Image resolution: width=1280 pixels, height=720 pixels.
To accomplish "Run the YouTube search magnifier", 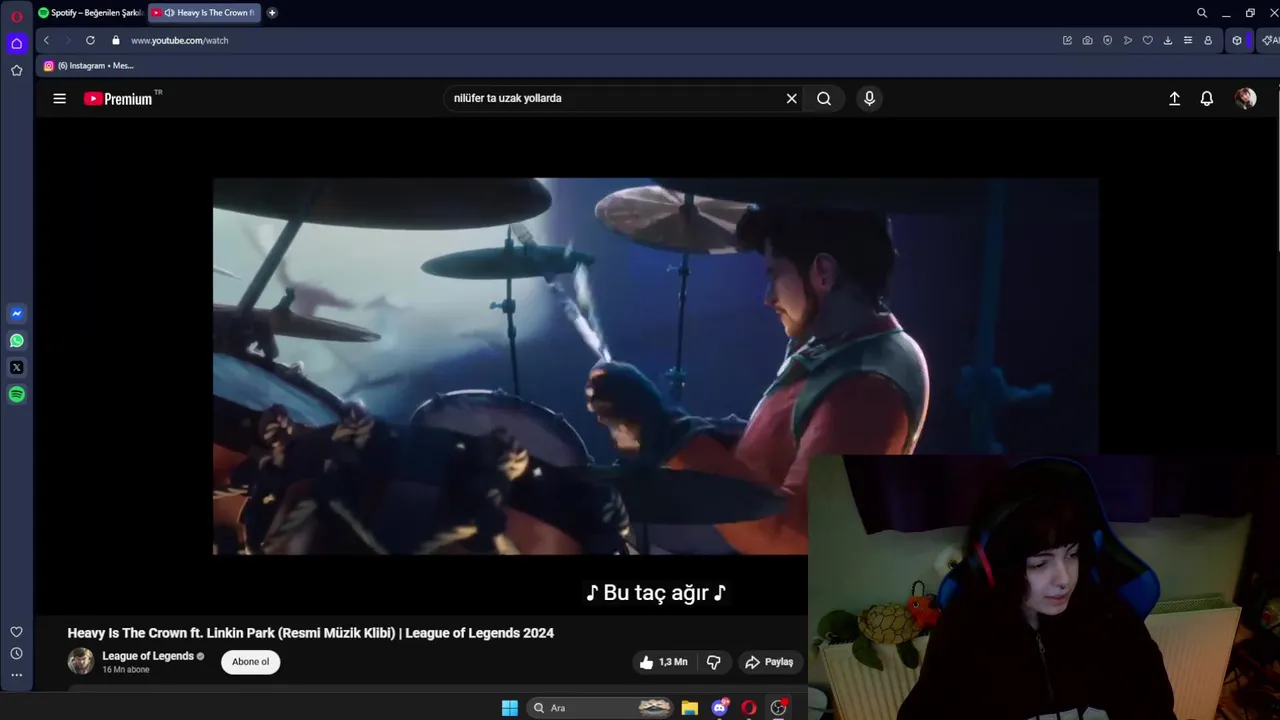I will click(x=824, y=98).
